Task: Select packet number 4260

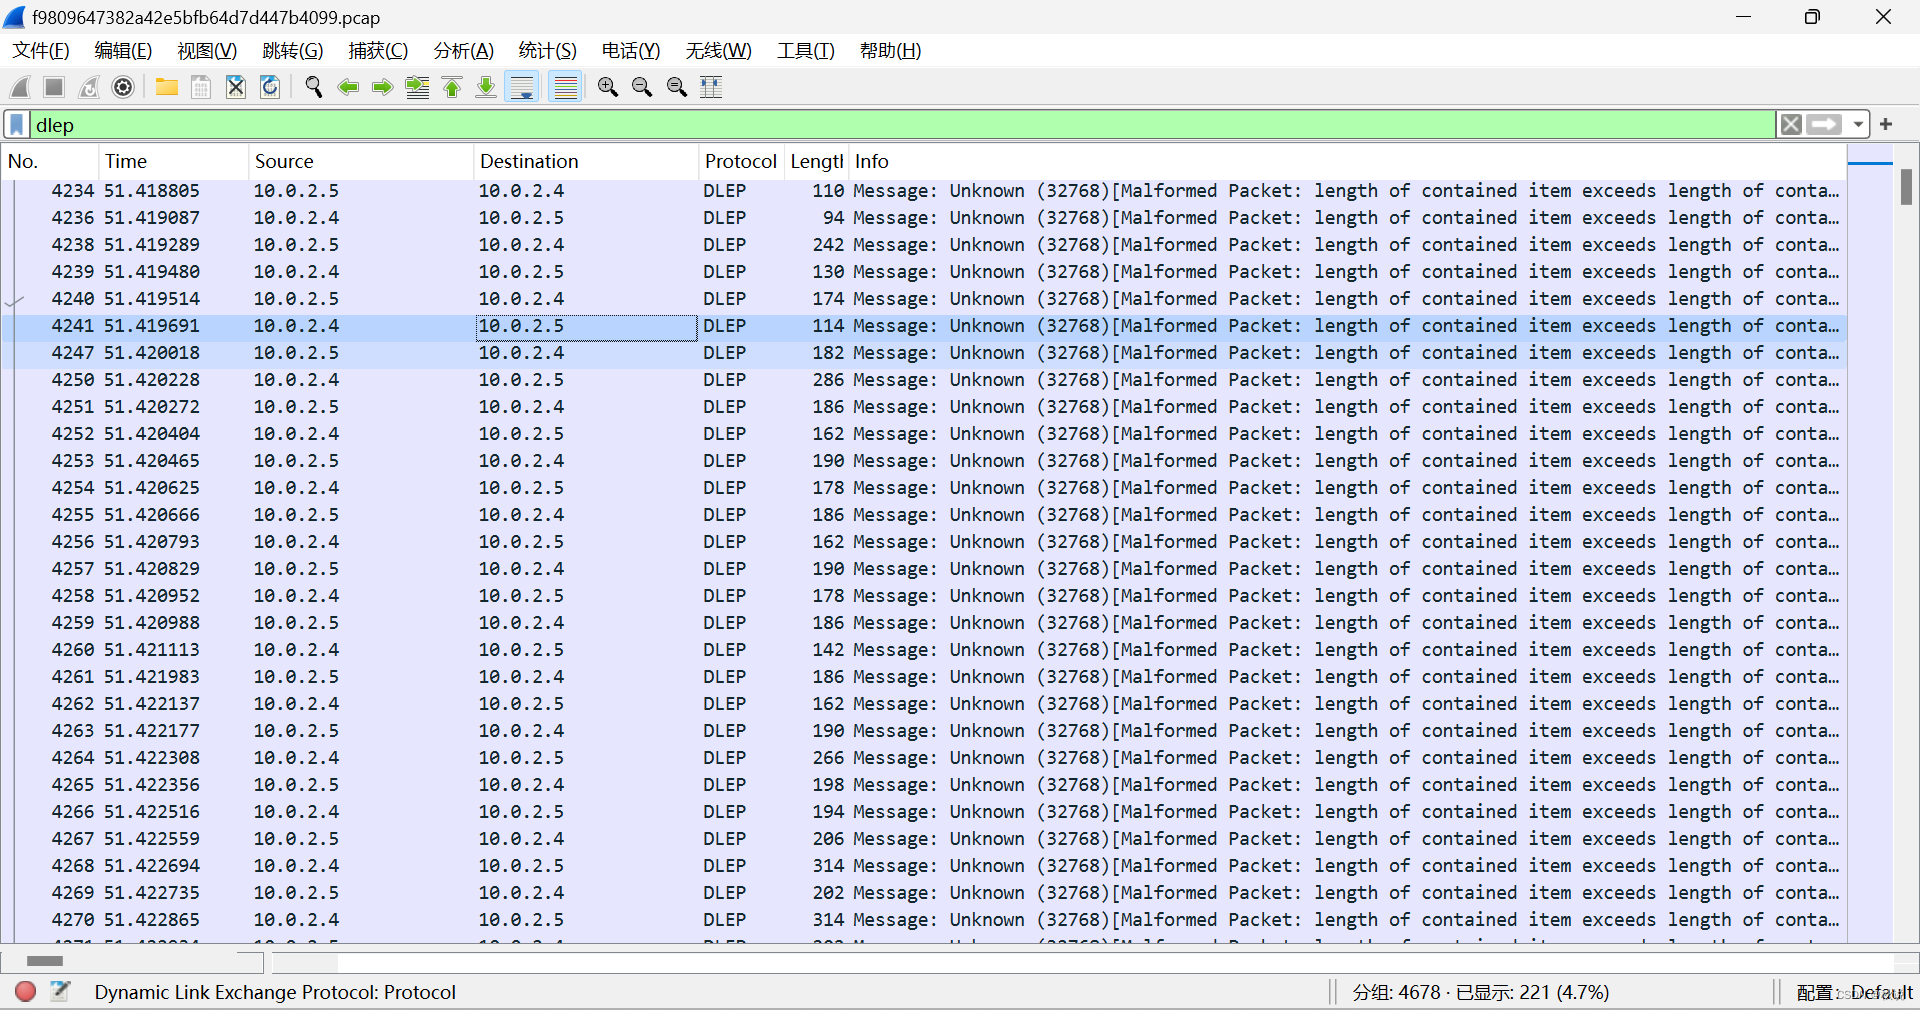Action: [923, 650]
